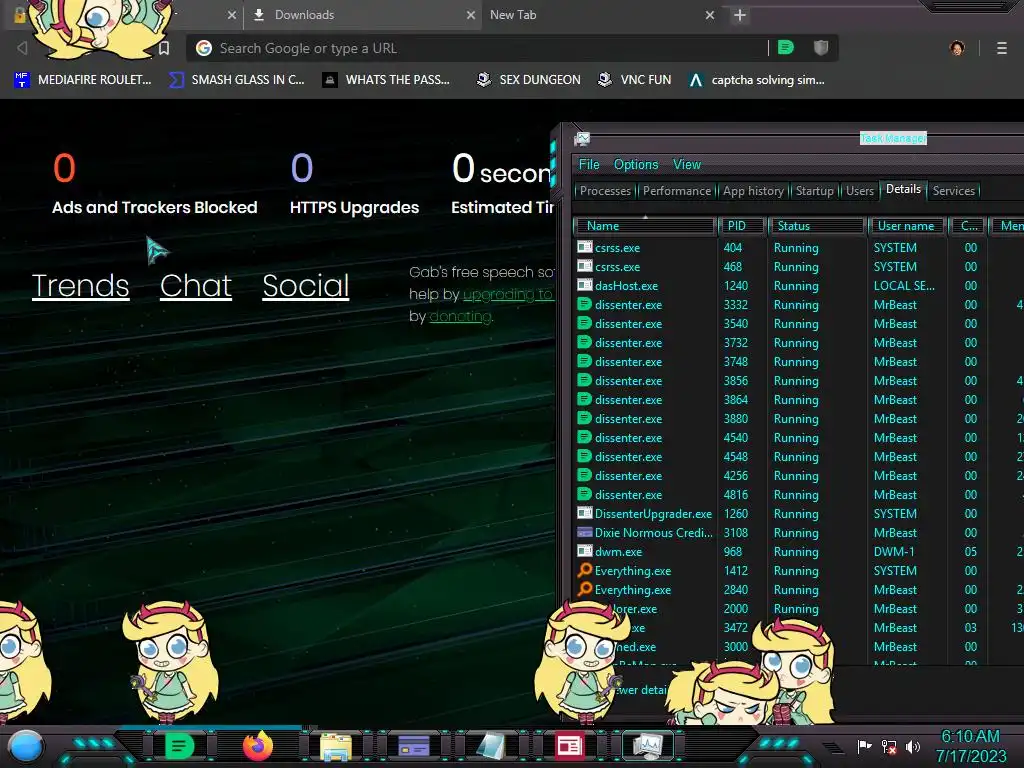Close the New Tab tab
Screen dimensions: 1024x768
(x=710, y=15)
